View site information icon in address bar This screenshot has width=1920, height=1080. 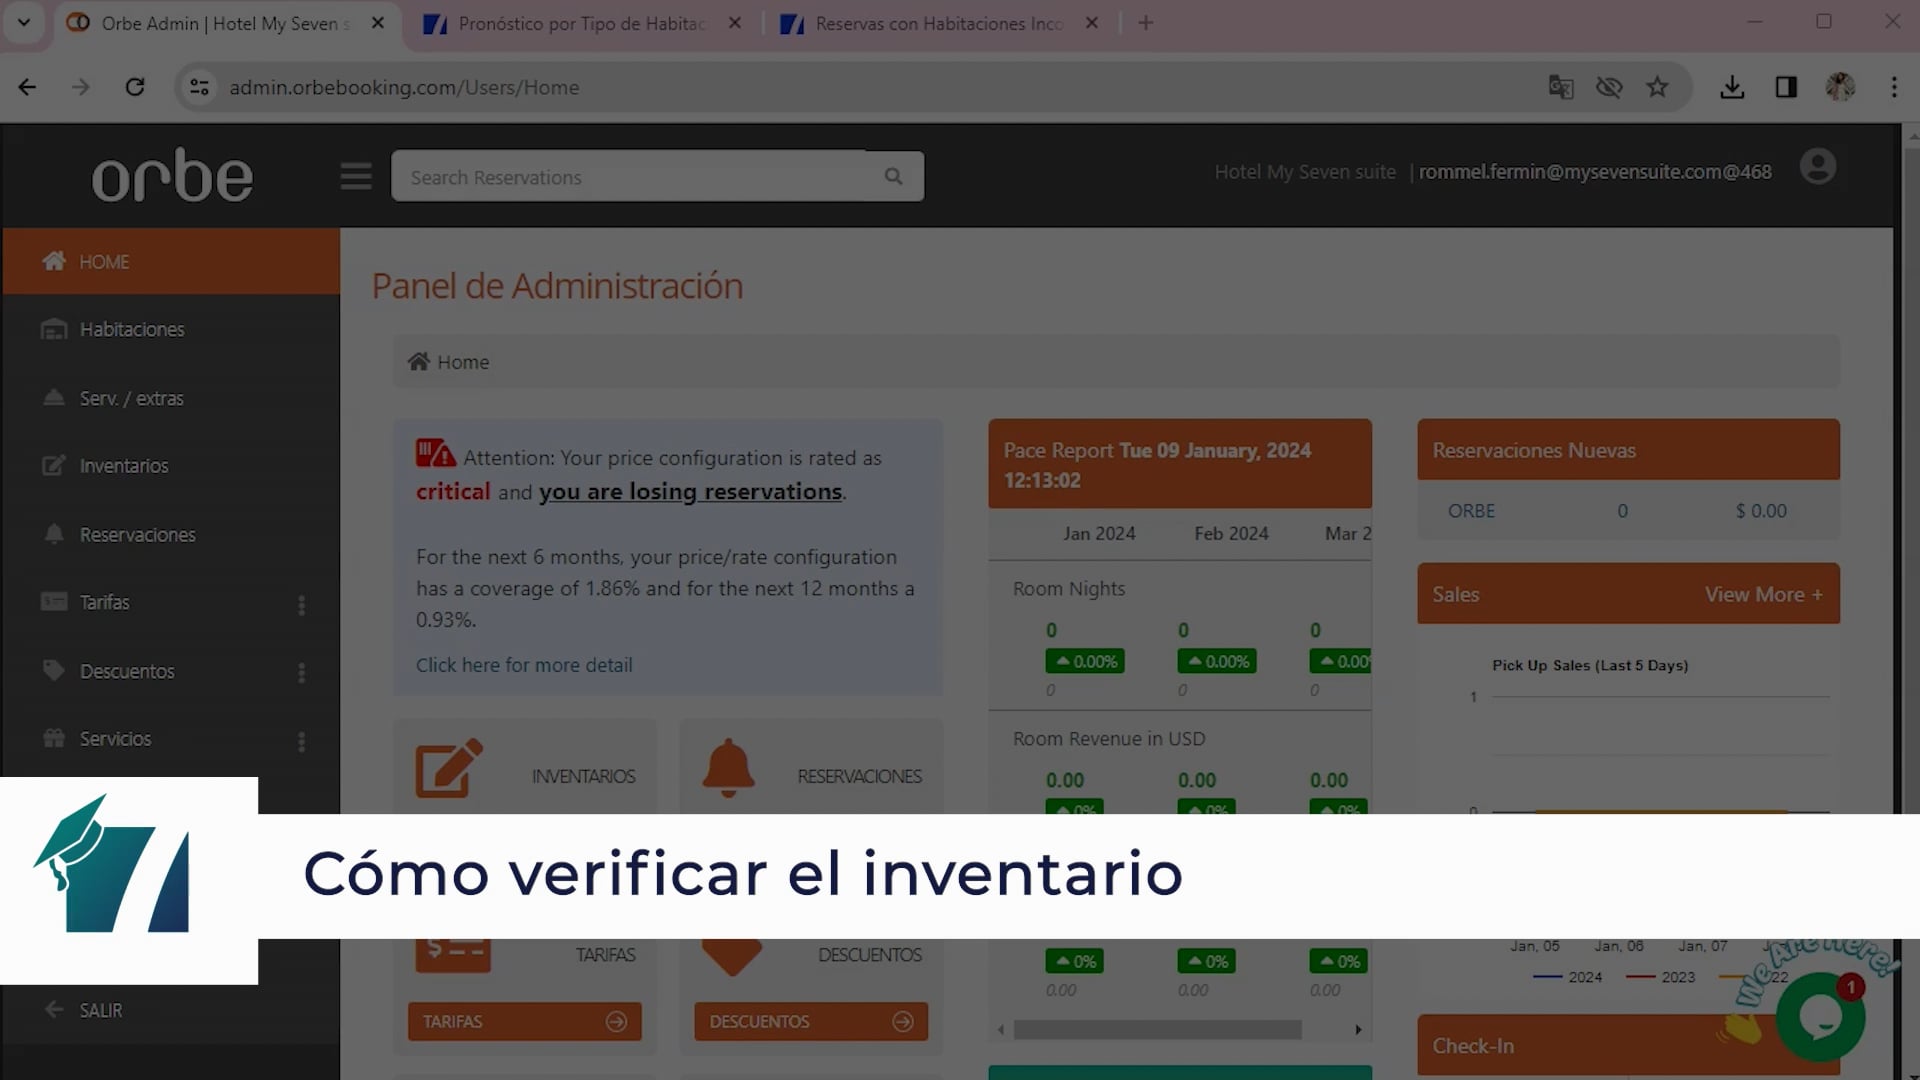click(x=199, y=88)
